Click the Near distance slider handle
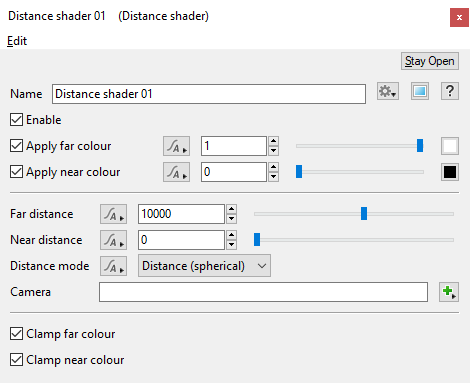The image size is (470, 383). click(x=257, y=240)
